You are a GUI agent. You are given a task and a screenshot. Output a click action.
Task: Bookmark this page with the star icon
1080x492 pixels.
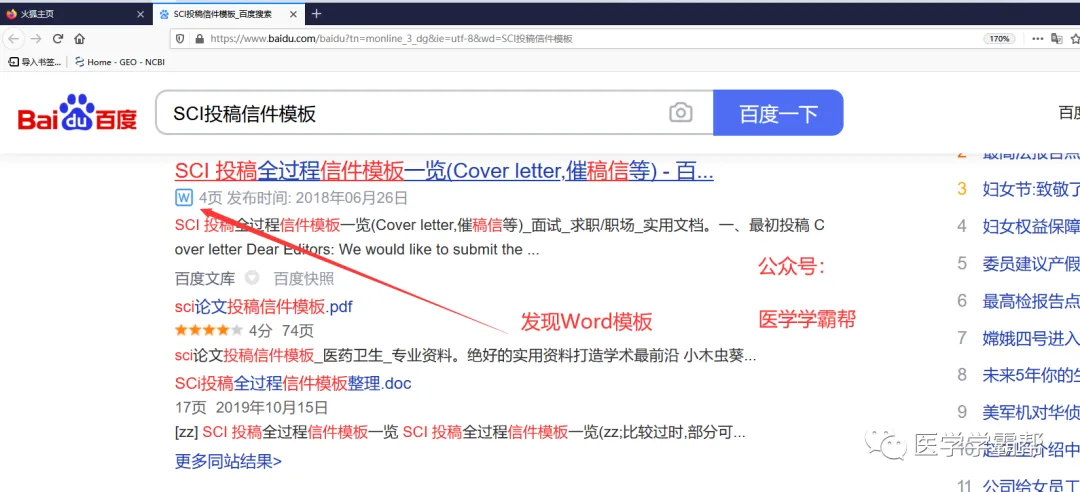click(1074, 39)
